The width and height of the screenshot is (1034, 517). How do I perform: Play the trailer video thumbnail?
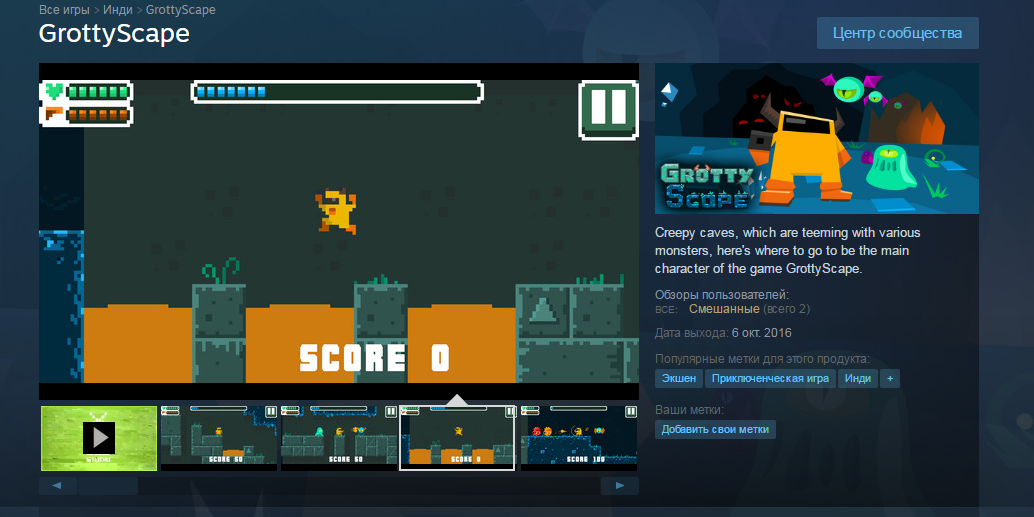coord(99,438)
